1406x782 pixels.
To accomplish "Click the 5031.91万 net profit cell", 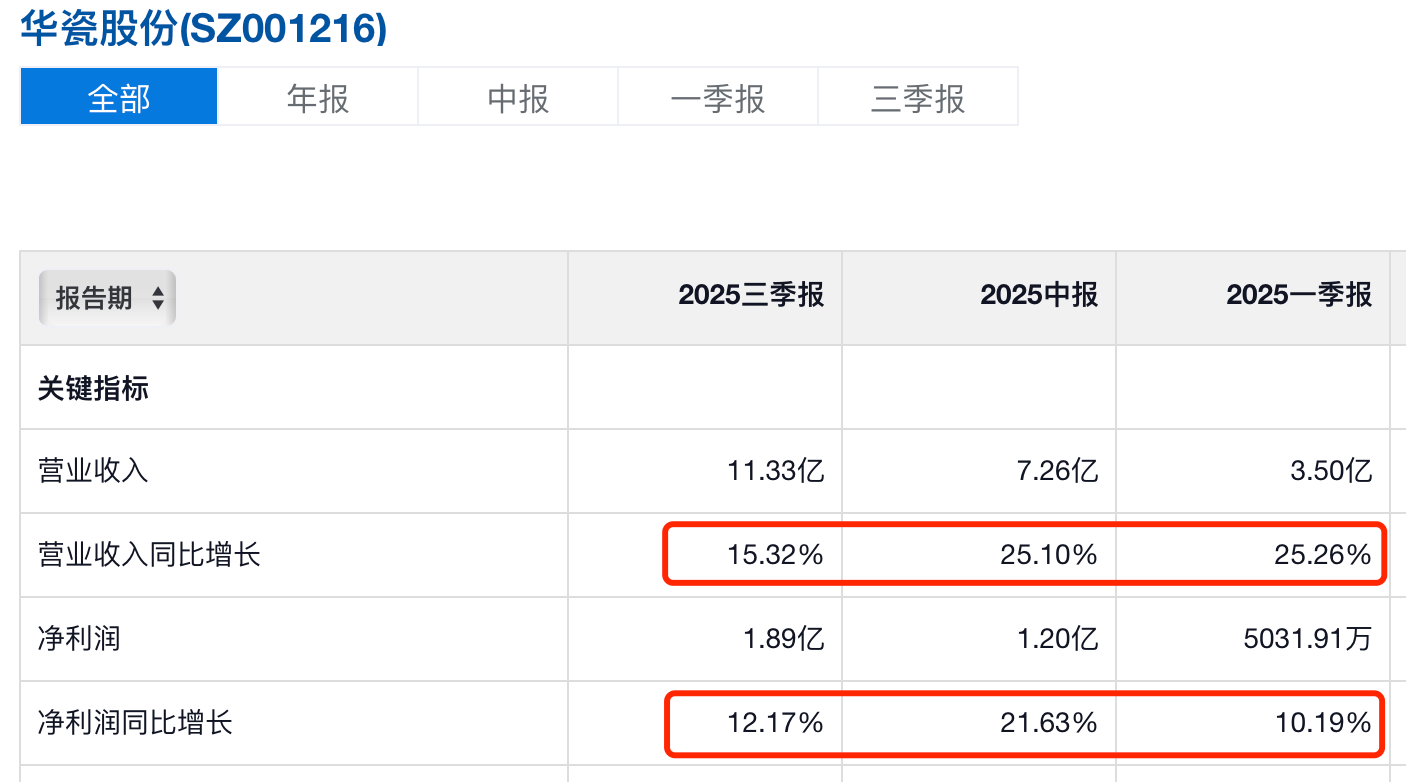I will coord(1307,638).
